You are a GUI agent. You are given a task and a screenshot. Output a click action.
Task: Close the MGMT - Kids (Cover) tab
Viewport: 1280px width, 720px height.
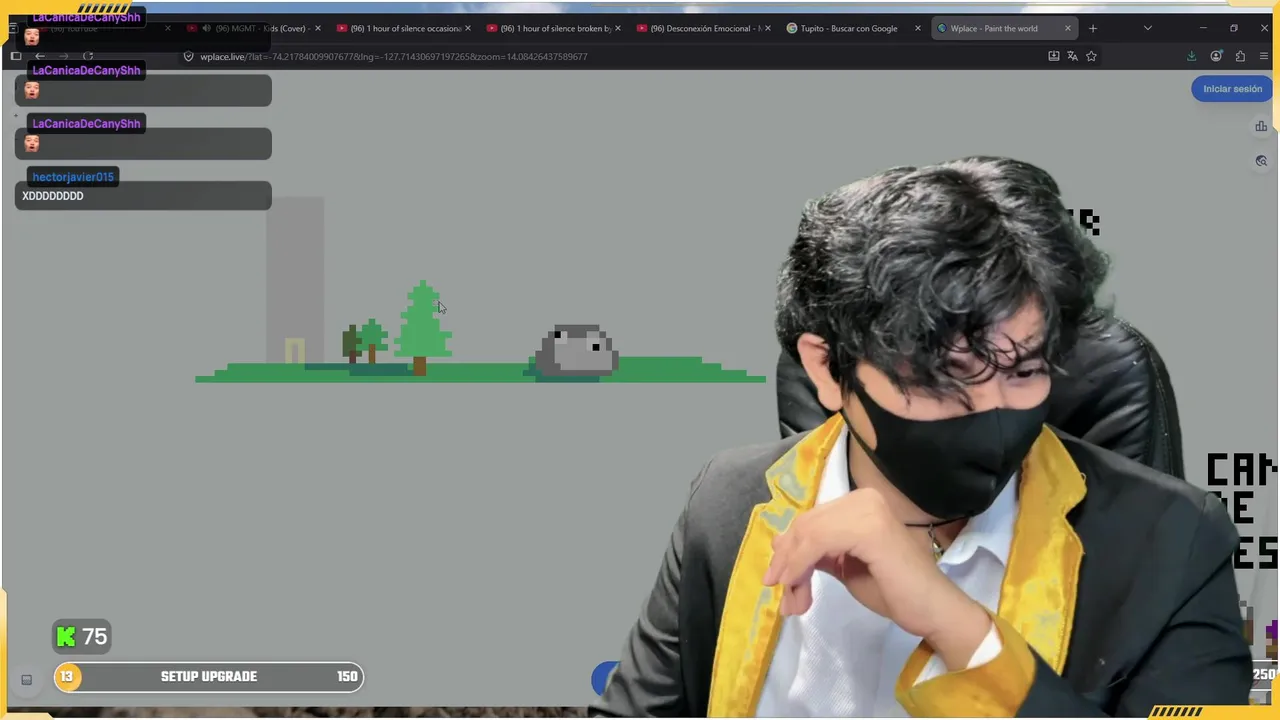(317, 28)
